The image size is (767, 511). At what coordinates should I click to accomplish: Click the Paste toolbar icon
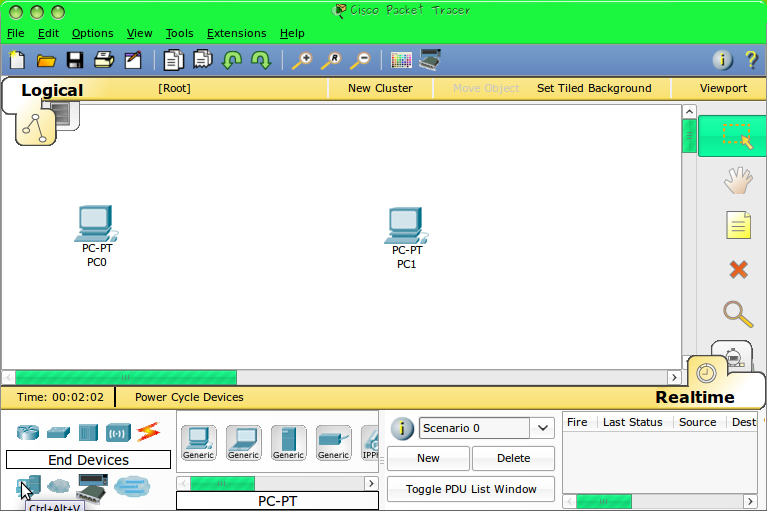203,60
